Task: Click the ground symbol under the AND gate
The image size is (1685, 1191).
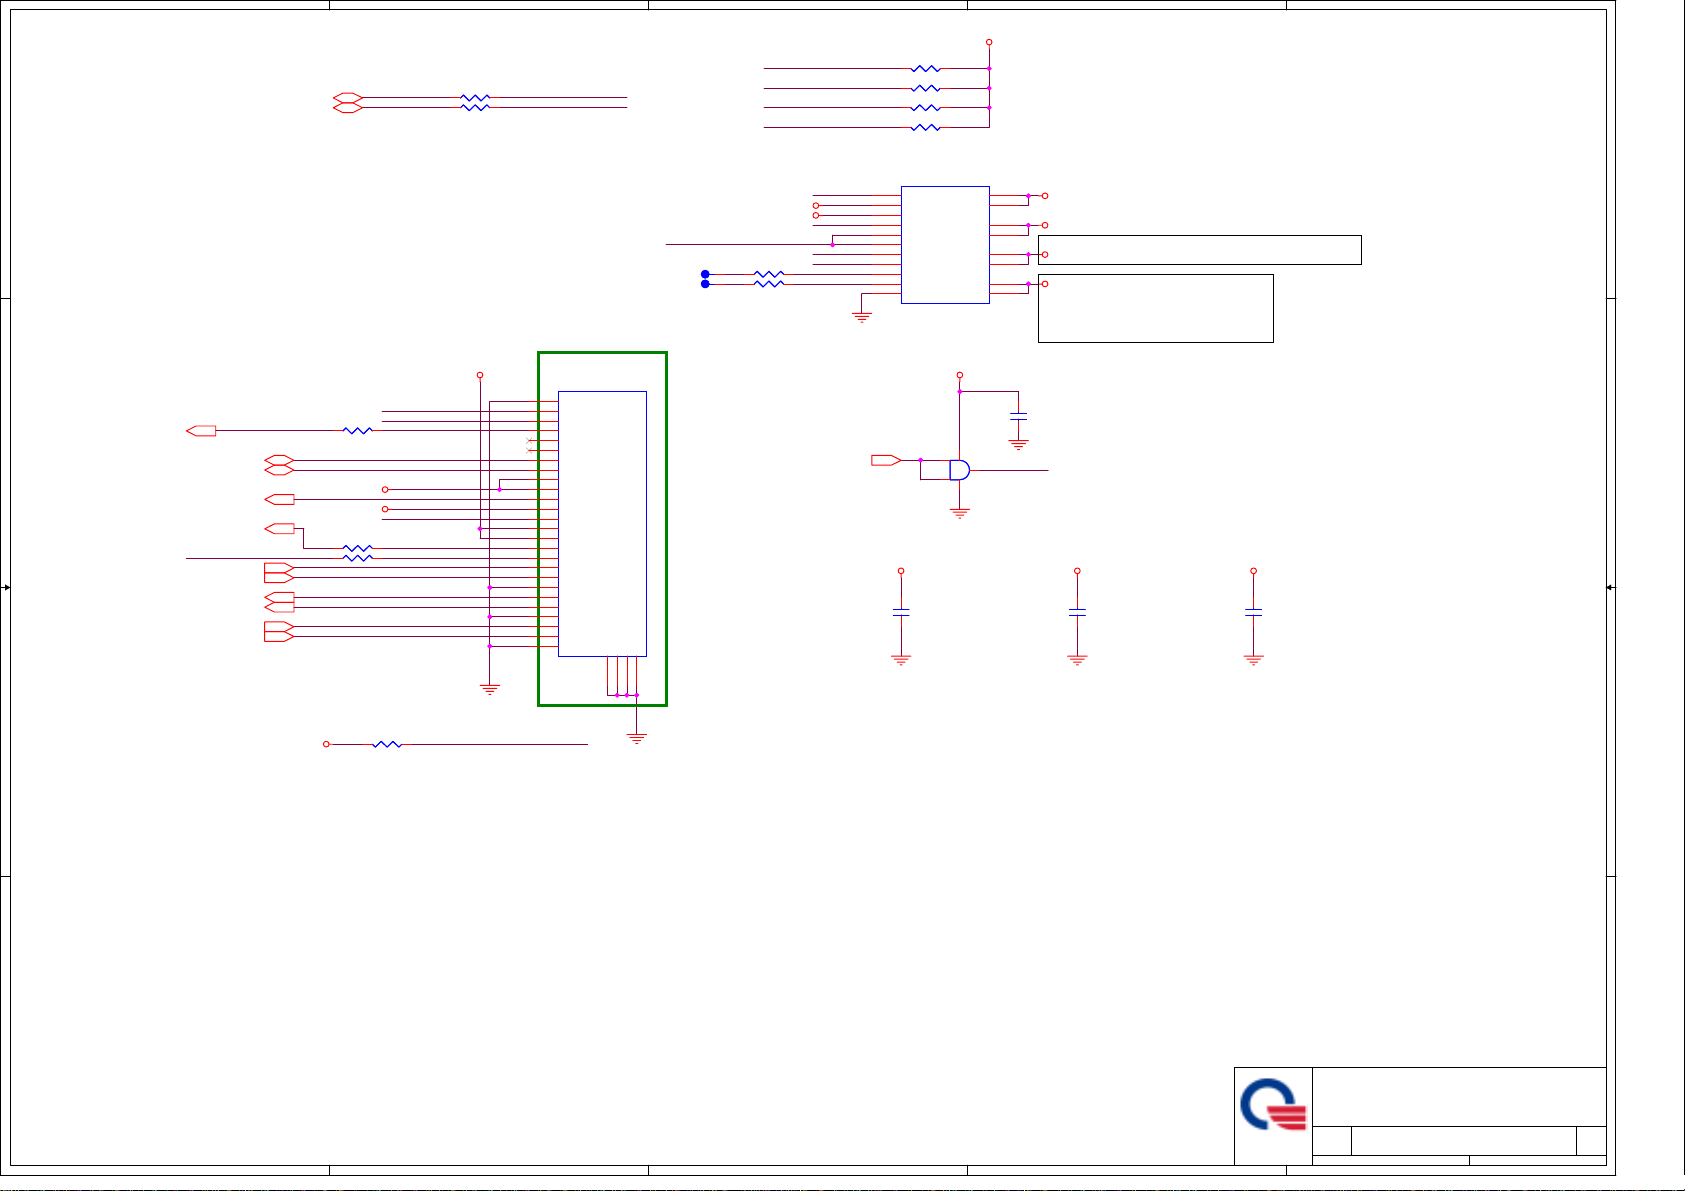Action: (x=960, y=514)
